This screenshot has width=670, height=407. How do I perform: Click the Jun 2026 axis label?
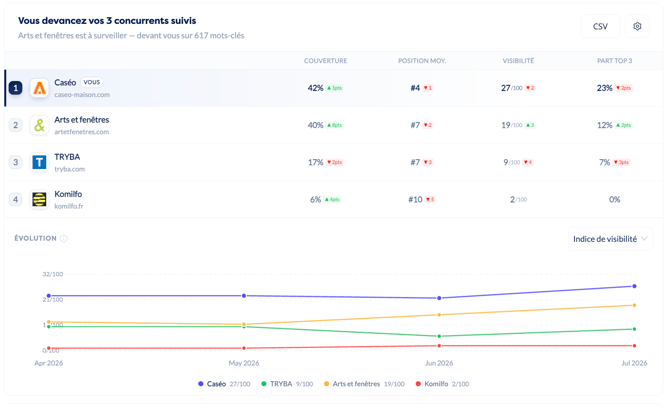[439, 363]
